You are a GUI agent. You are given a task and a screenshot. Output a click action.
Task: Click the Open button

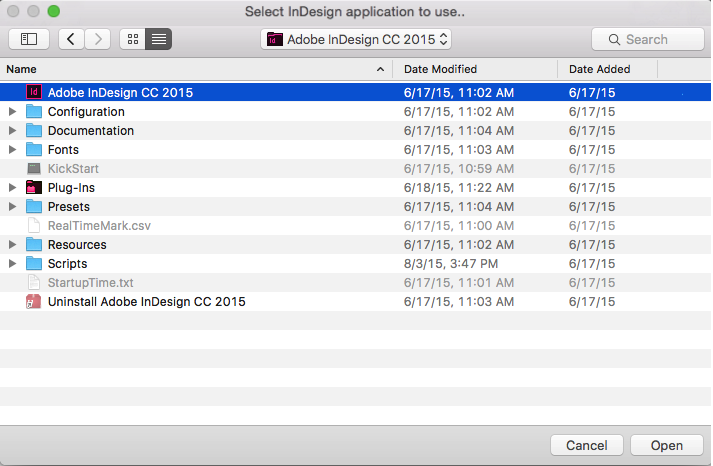[x=667, y=445]
